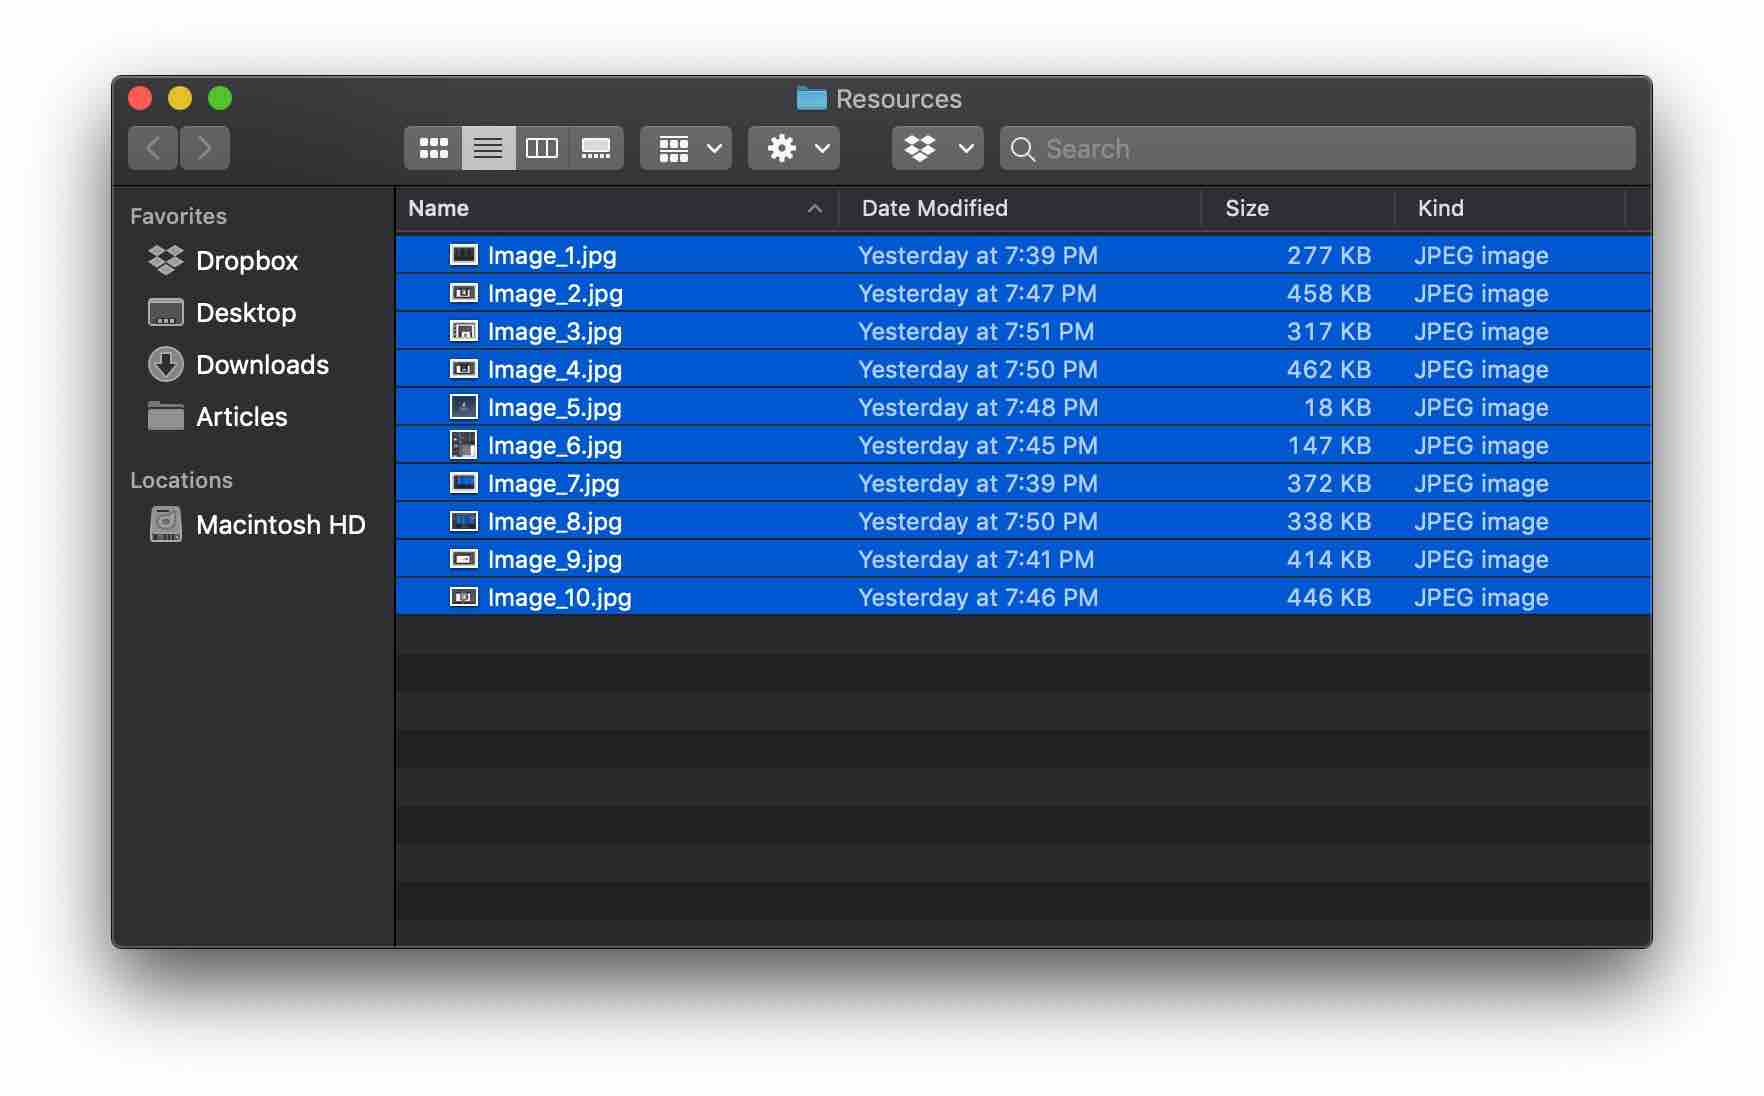Screen dimensions: 1764x1096
Task: Select Image_8.jpg file name
Action: [555, 521]
